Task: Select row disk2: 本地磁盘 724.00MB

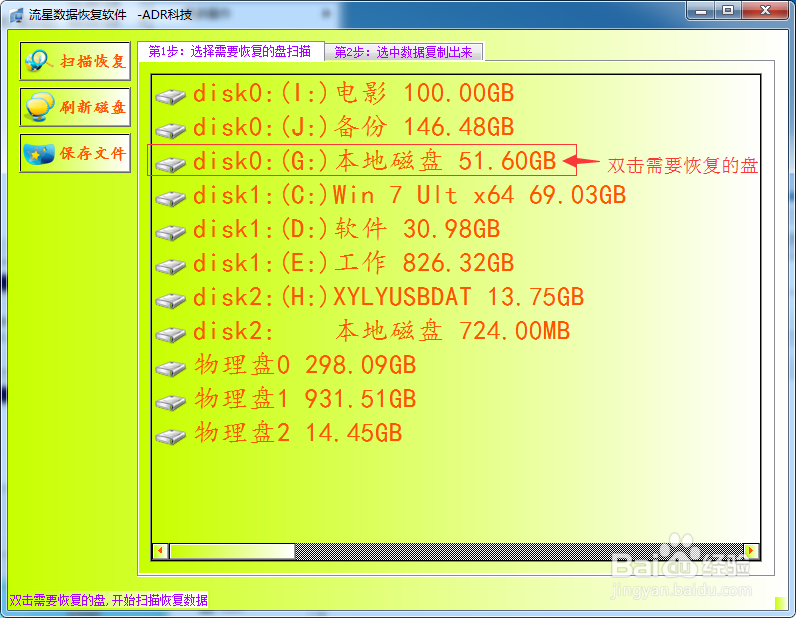Action: 362,332
